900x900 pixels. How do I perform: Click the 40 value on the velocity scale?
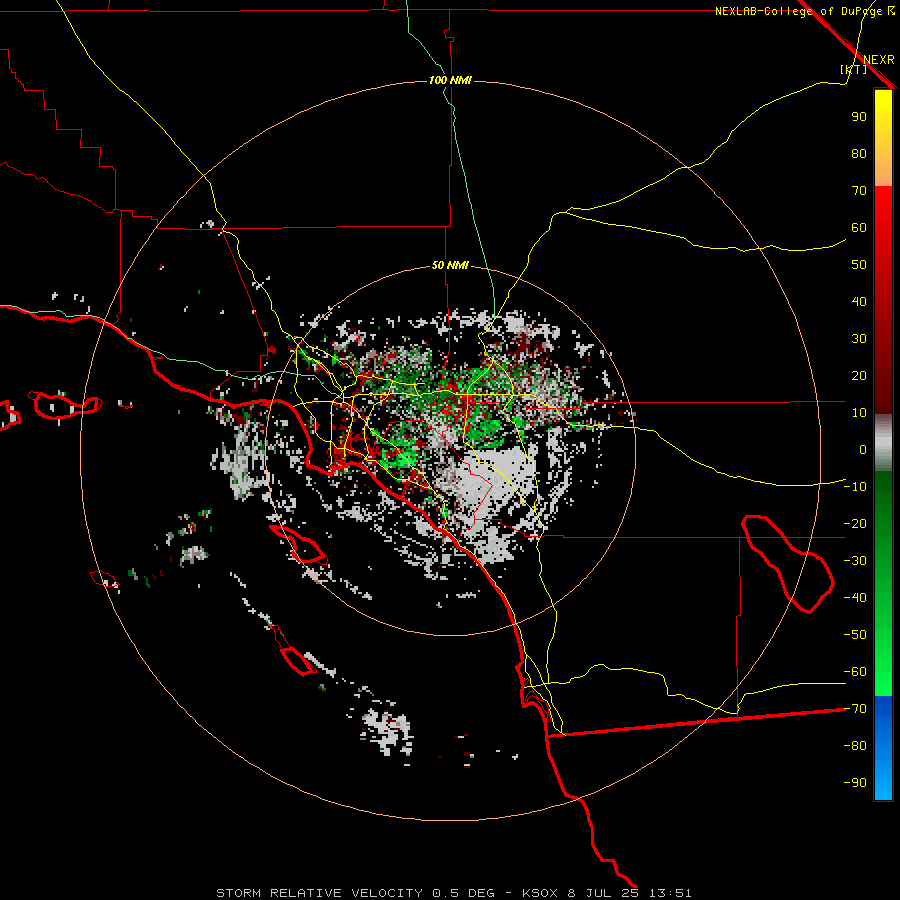(x=859, y=301)
